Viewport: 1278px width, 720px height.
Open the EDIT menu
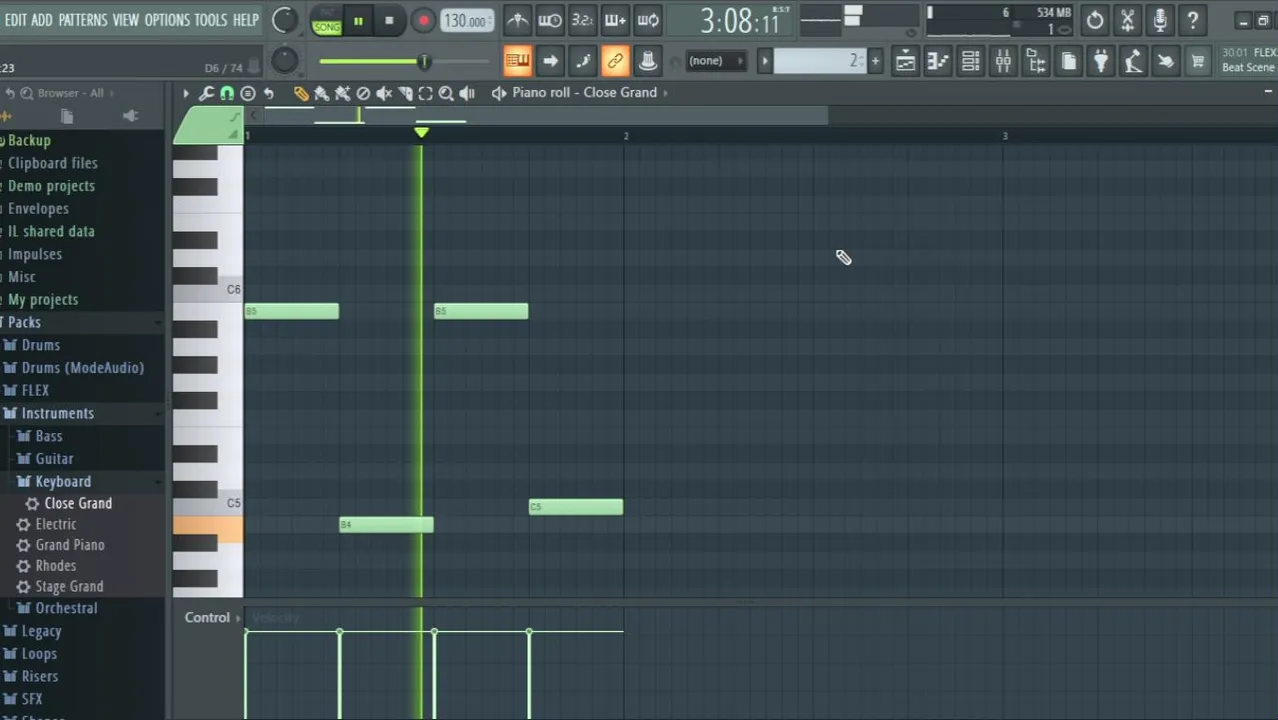[x=16, y=20]
